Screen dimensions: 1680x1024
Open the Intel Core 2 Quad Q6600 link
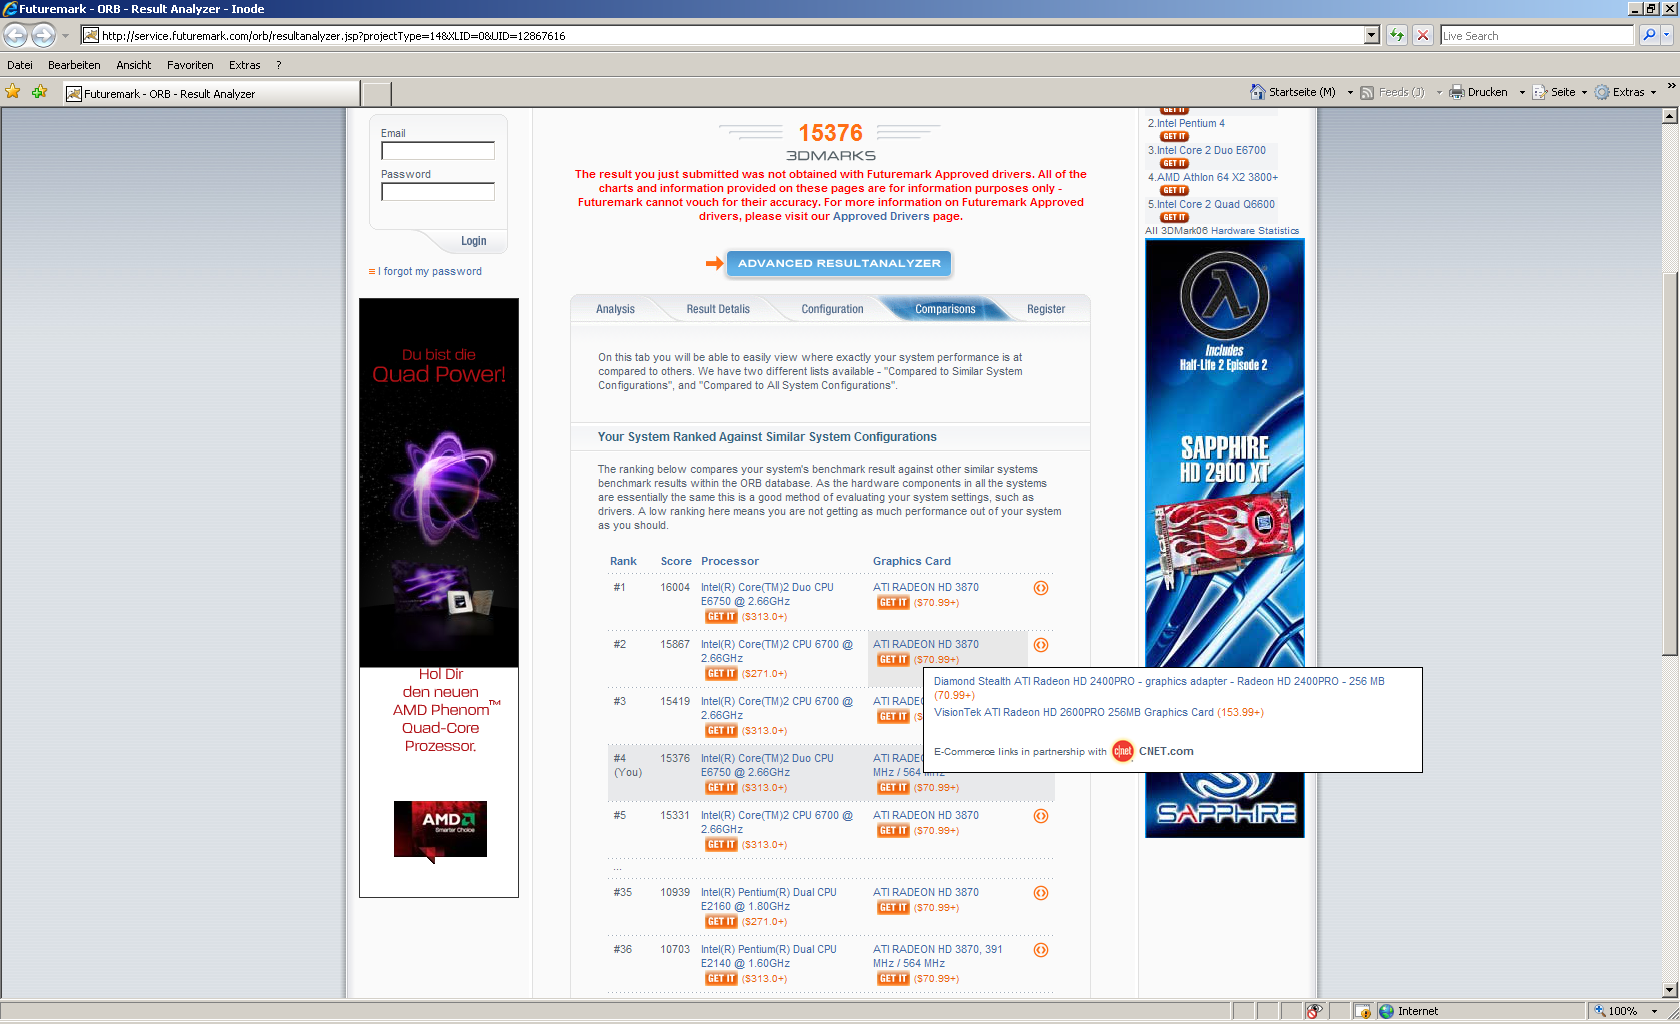pos(1215,204)
